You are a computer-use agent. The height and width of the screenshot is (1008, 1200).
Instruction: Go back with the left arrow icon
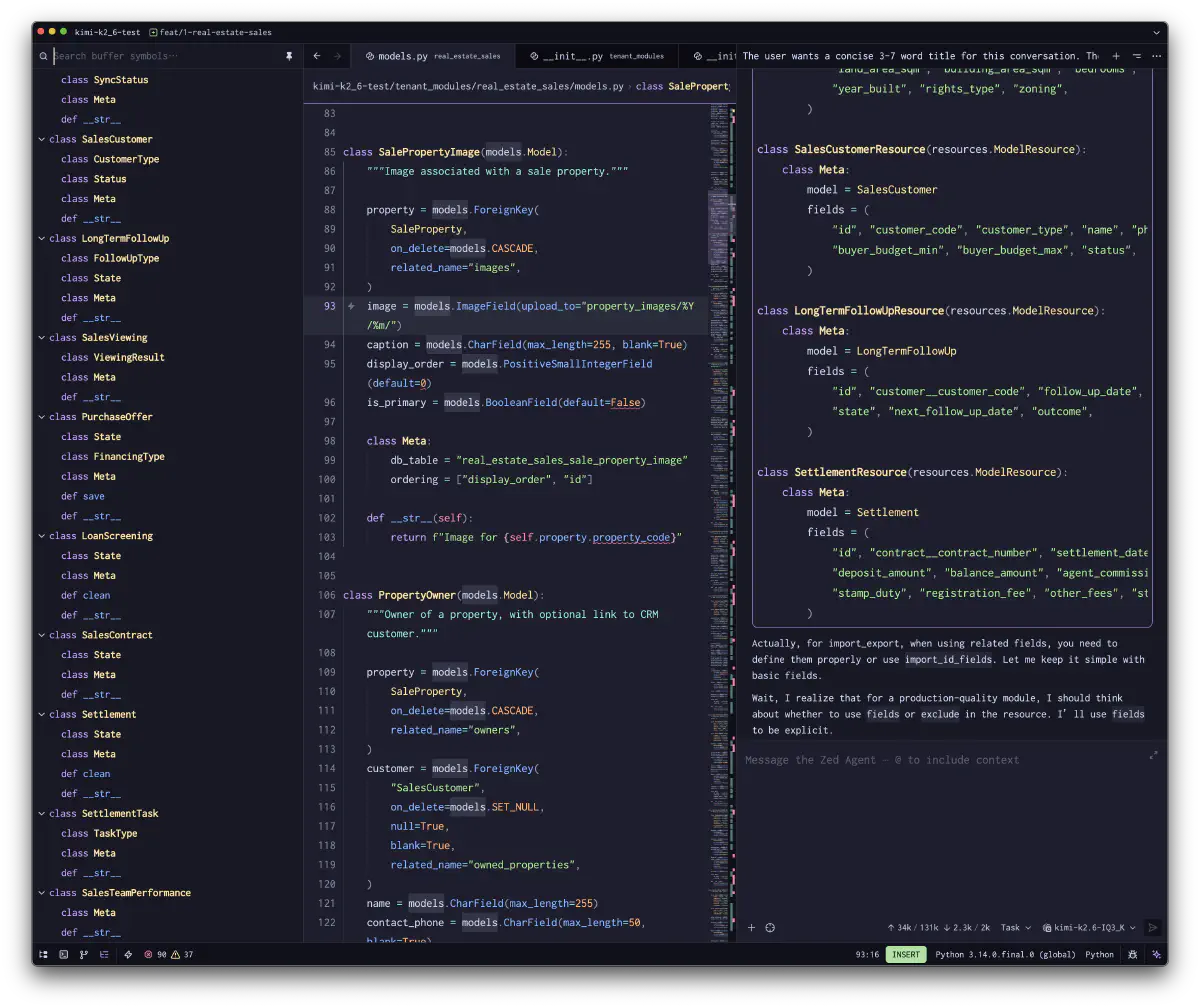(317, 56)
